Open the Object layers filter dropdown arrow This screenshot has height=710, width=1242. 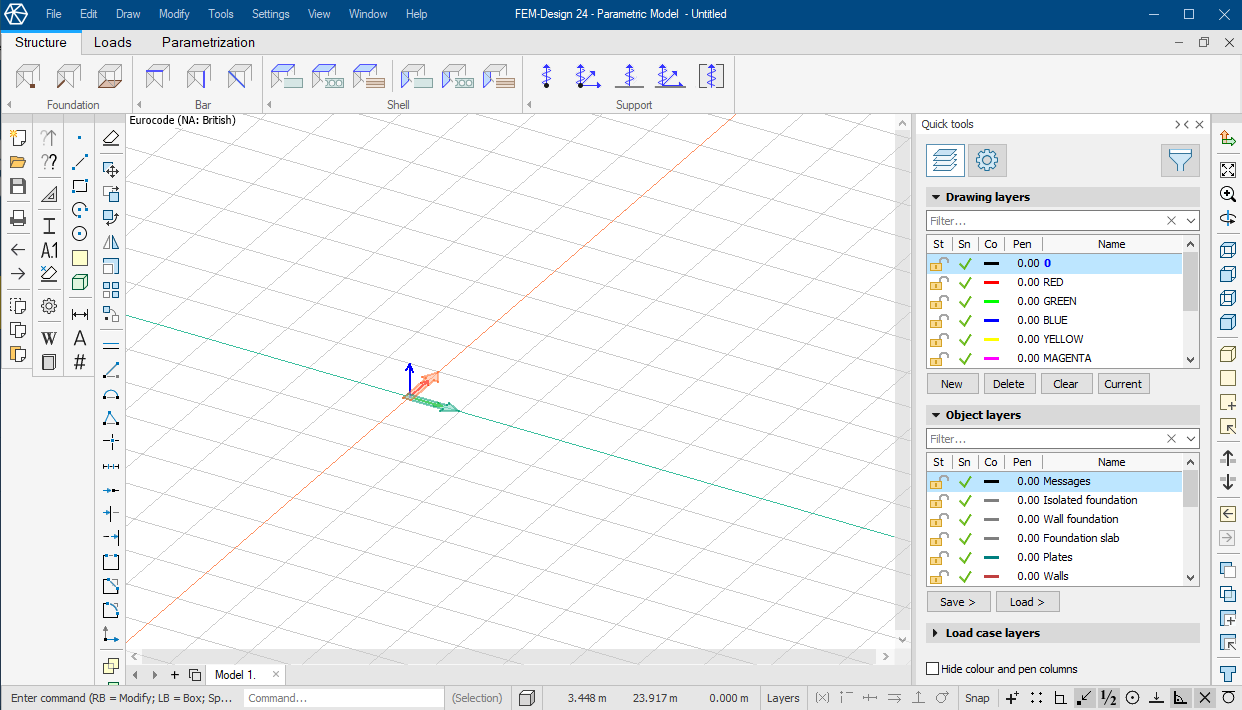(1190, 439)
